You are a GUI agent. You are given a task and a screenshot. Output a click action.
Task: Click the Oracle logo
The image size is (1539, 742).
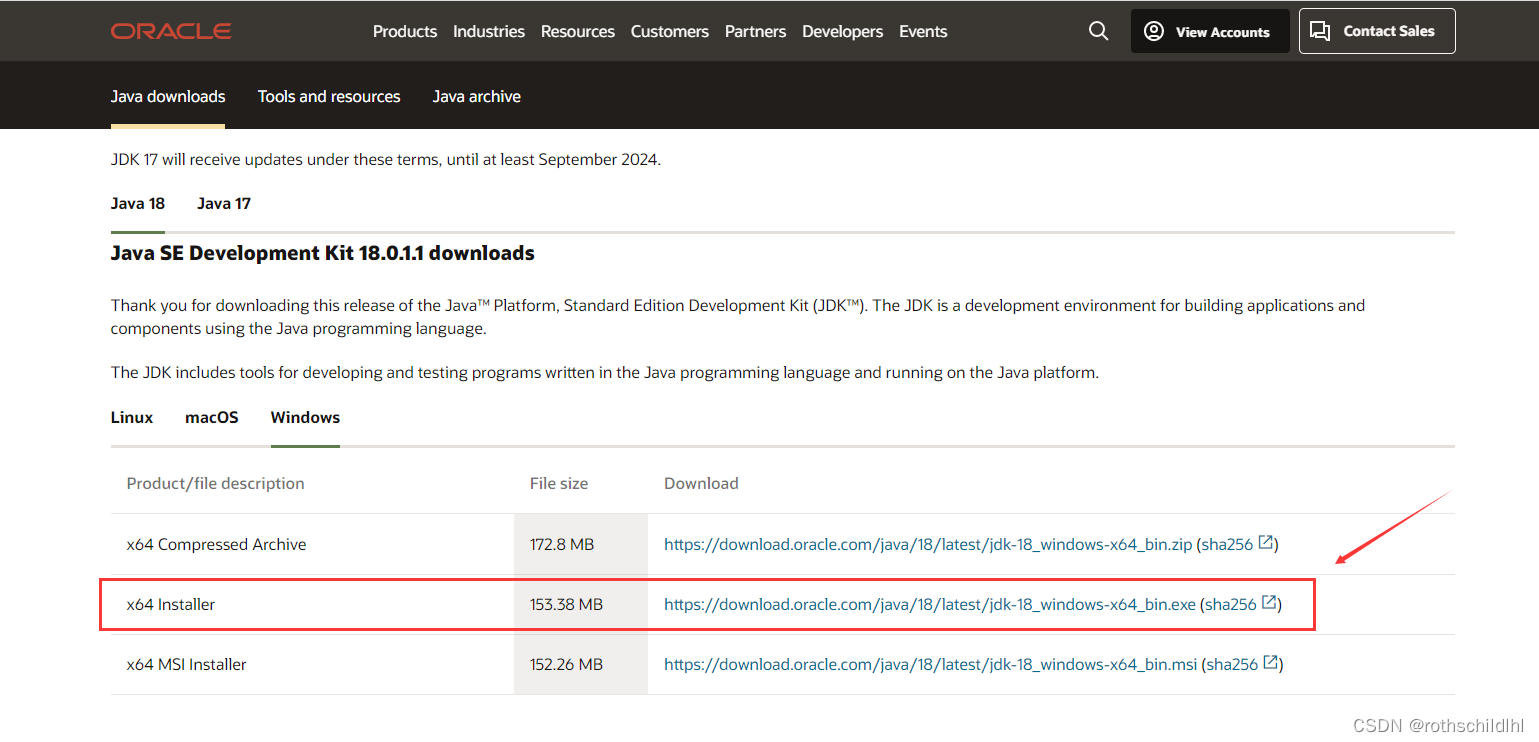pyautogui.click(x=171, y=31)
